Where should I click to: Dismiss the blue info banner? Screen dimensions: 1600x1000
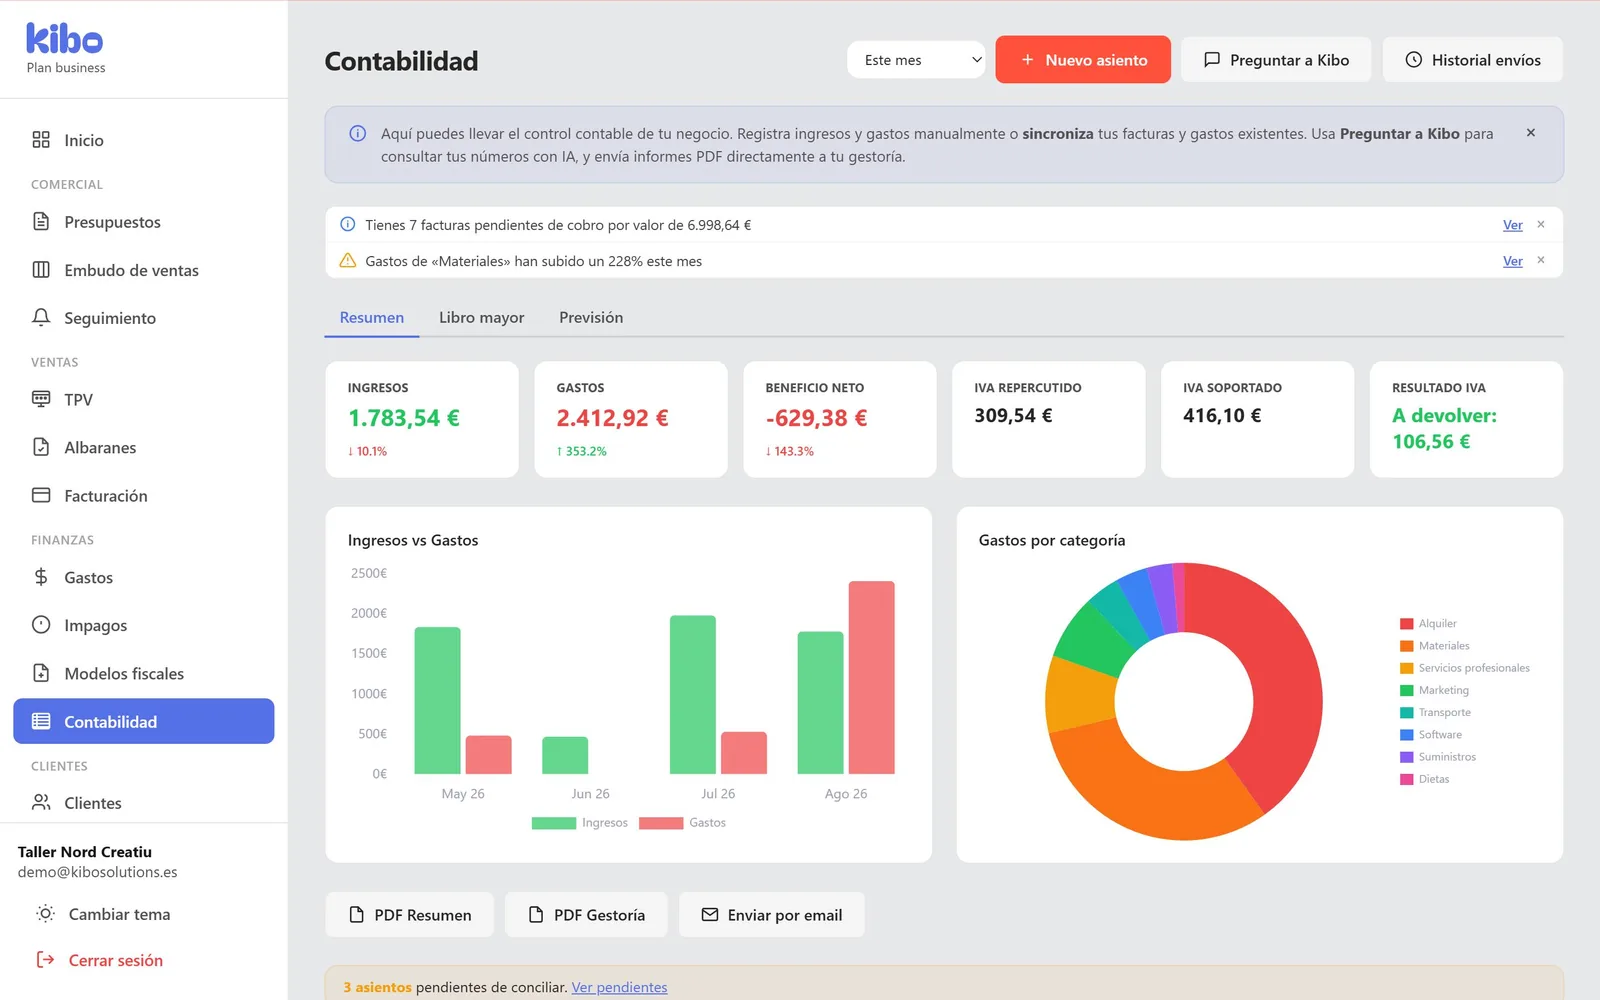point(1530,133)
